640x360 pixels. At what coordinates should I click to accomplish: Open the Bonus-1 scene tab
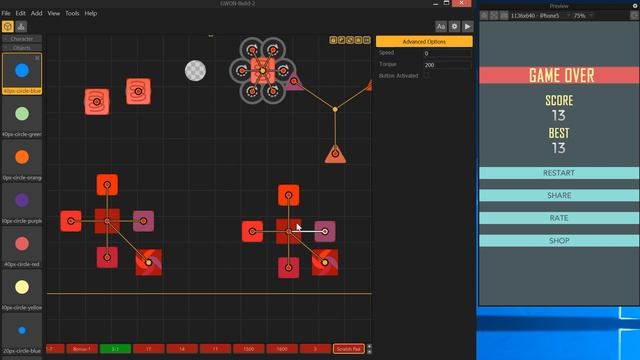pyautogui.click(x=82, y=349)
